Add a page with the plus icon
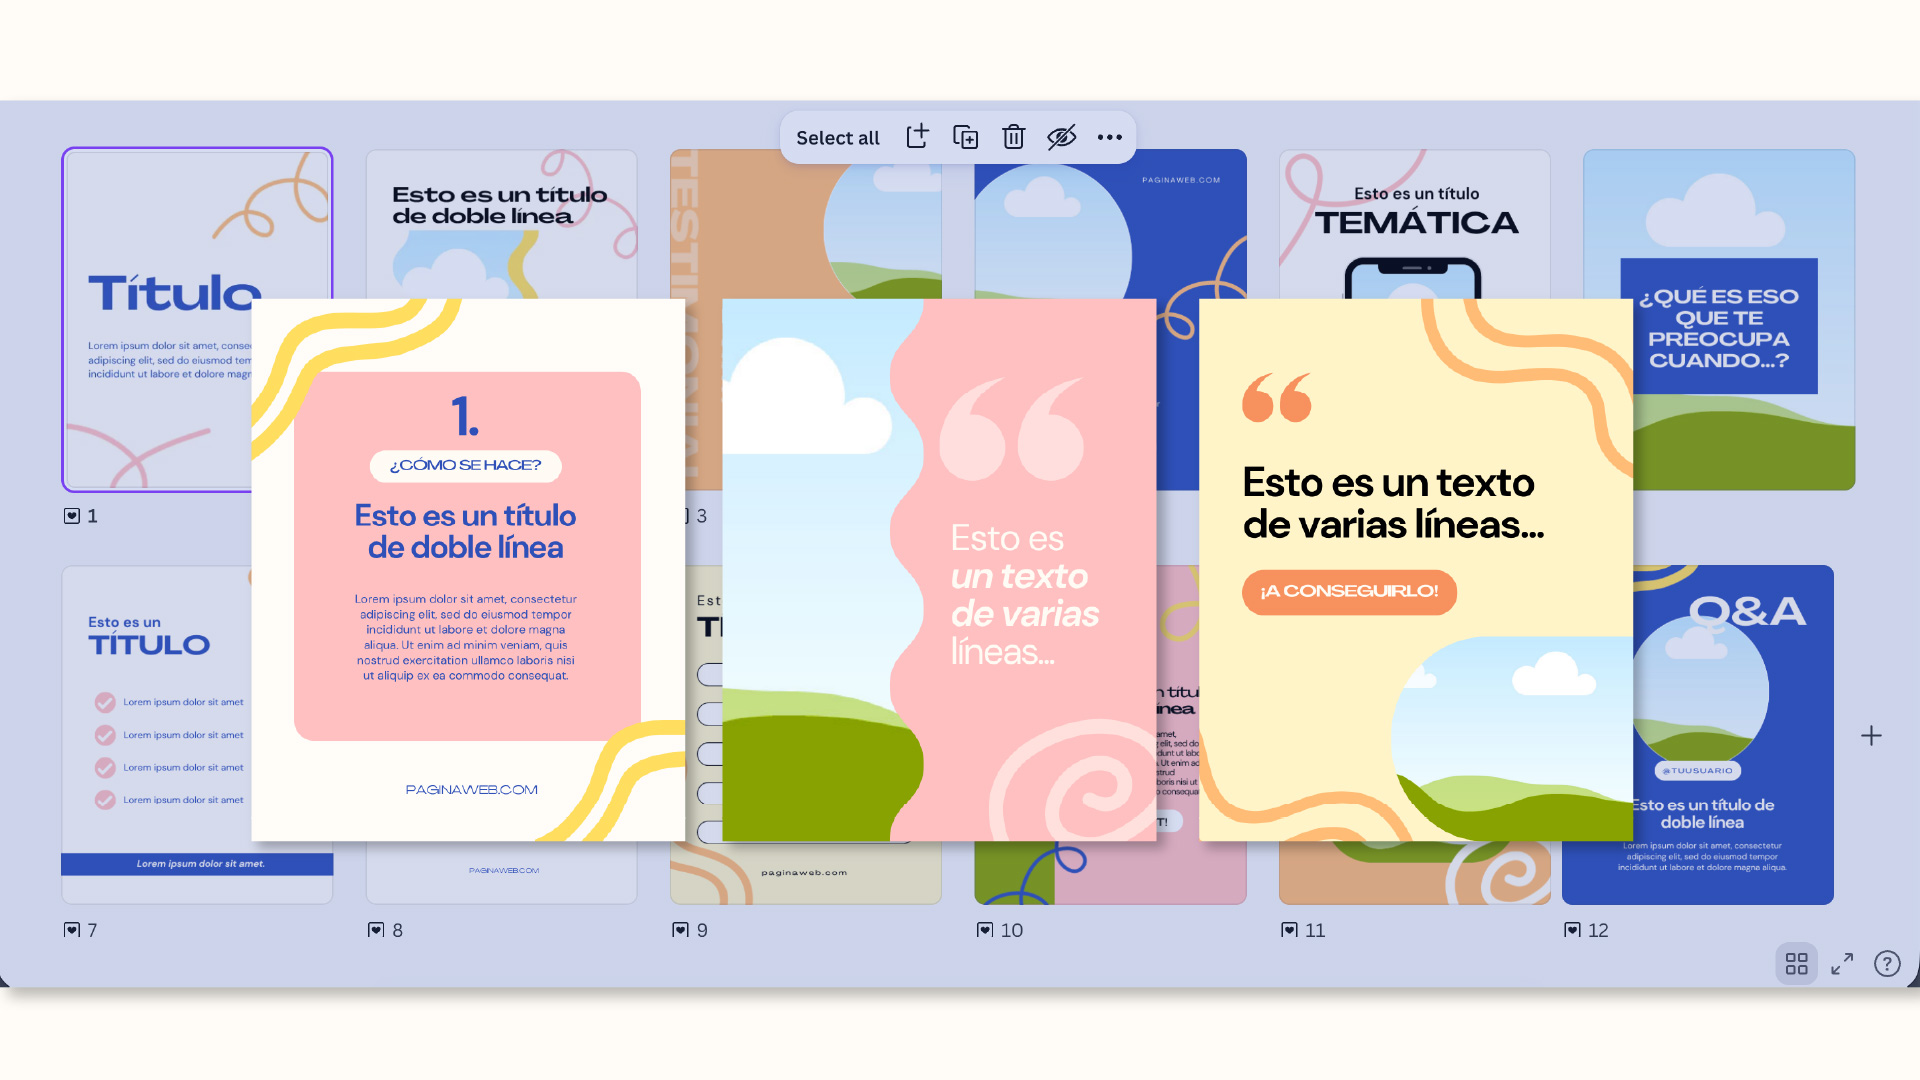The width and height of the screenshot is (1920, 1080). click(x=1871, y=736)
